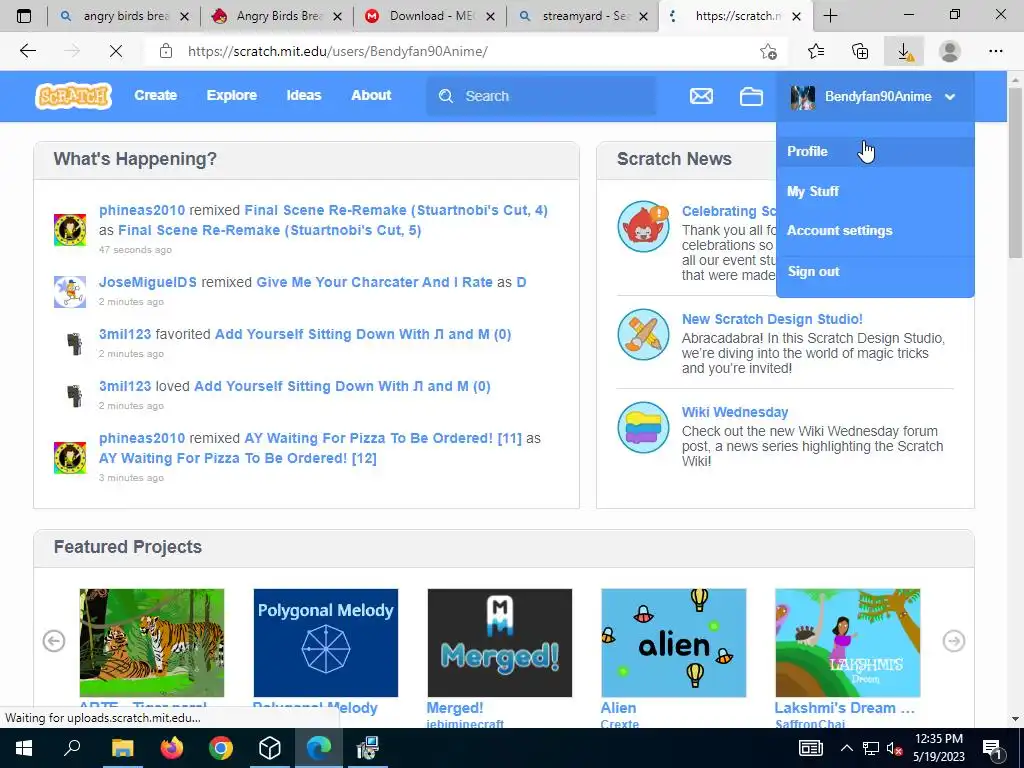Open browser downloads icon

pyautogui.click(x=904, y=52)
